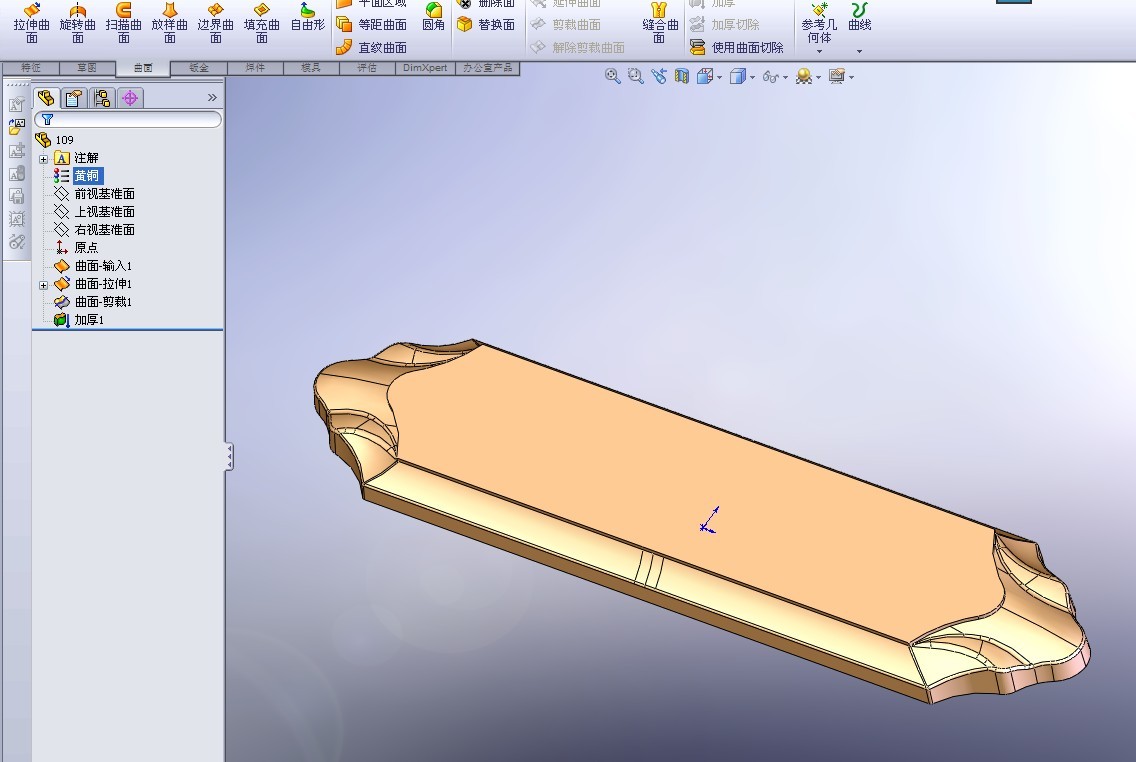This screenshot has width=1136, height=762.
Task: Switch to the 草图 tab
Action: (87, 68)
